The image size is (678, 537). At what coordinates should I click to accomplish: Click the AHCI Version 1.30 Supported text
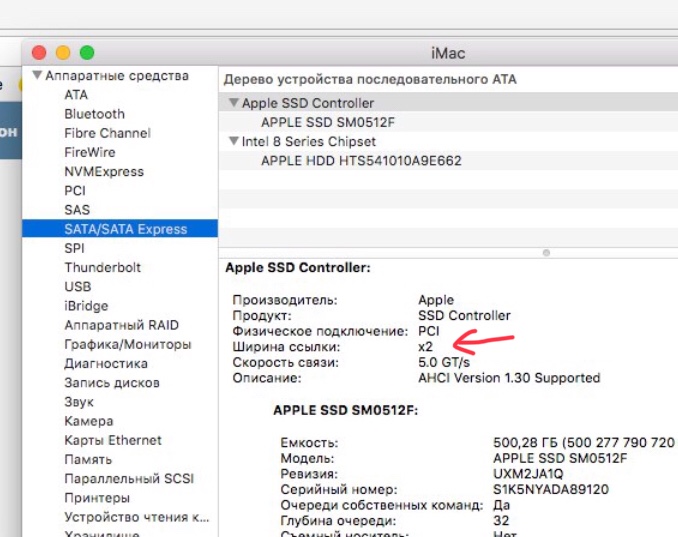pos(509,378)
